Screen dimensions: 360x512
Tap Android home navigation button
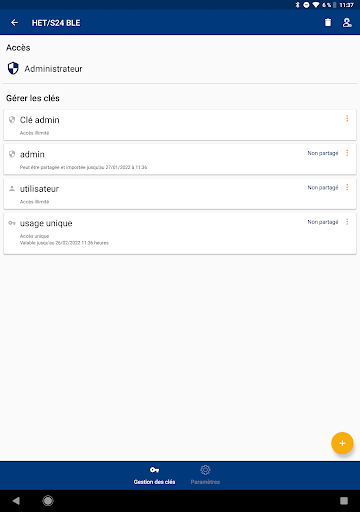[48, 500]
